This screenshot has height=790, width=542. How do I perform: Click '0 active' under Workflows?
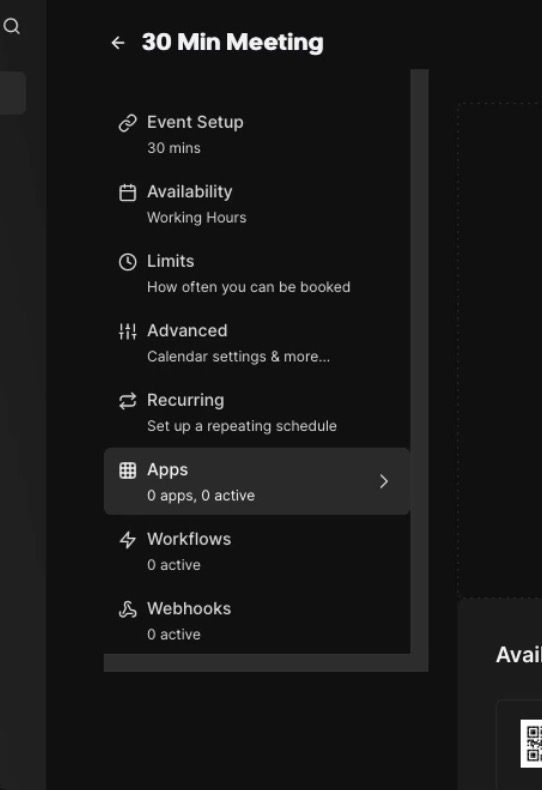pyautogui.click(x=174, y=565)
